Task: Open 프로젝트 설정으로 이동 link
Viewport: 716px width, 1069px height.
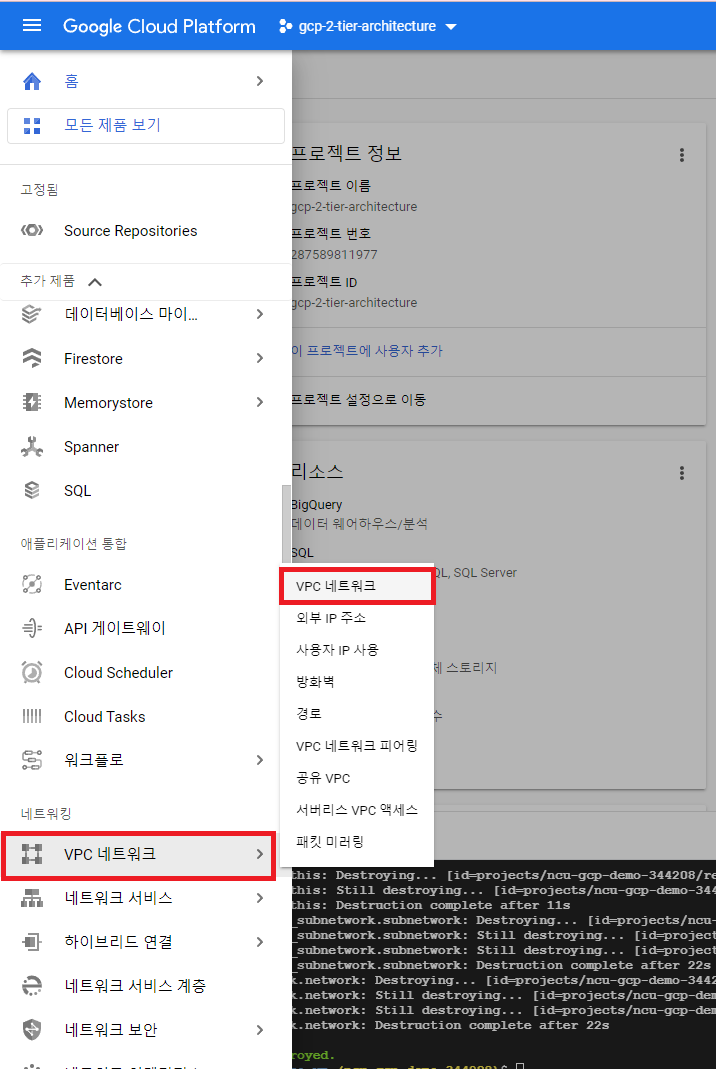Action: [x=359, y=400]
